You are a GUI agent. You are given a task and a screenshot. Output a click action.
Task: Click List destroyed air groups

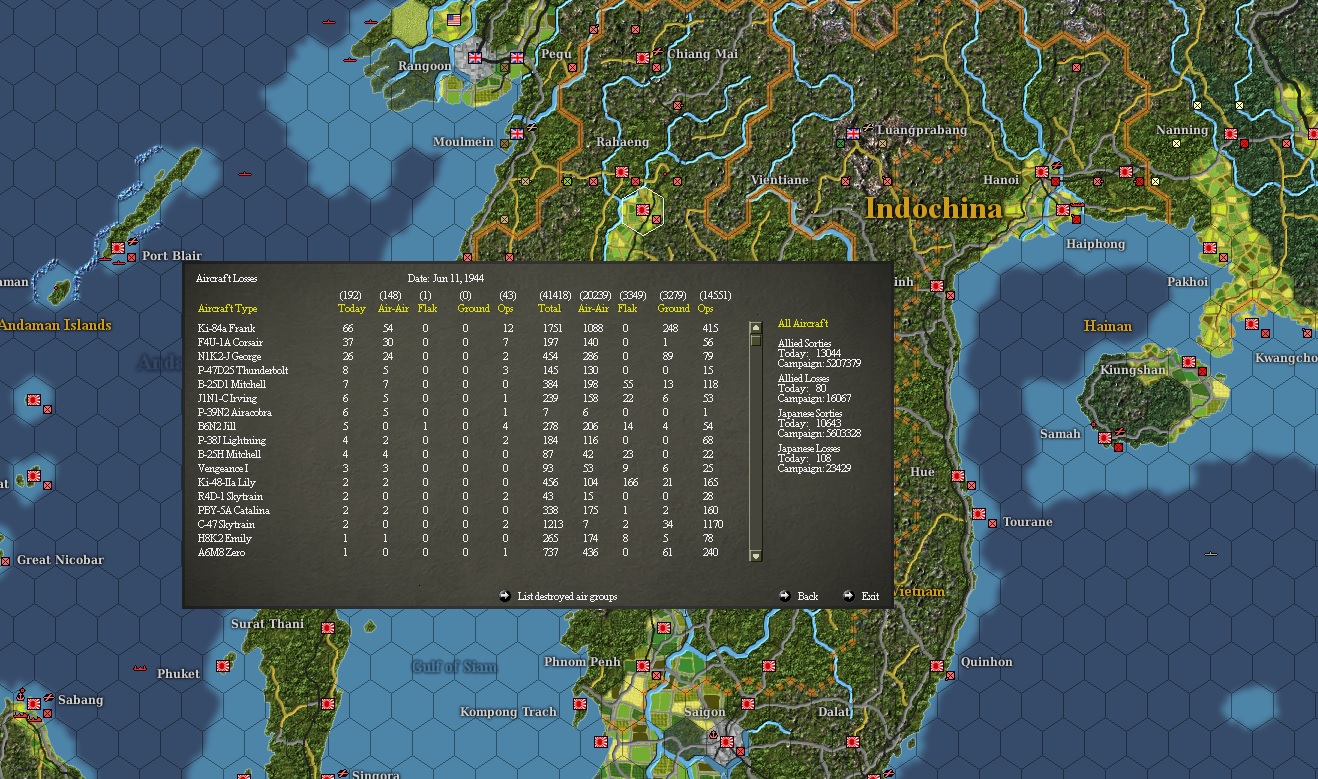558,596
